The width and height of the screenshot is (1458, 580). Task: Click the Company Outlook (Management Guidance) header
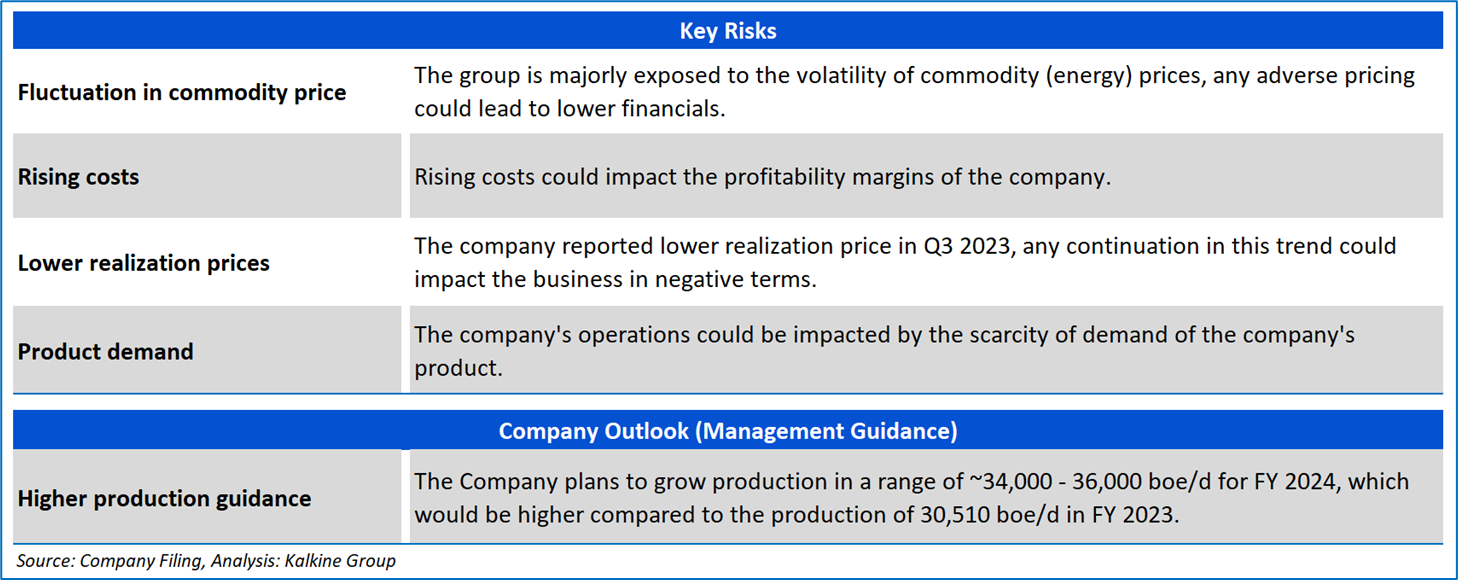tap(728, 431)
